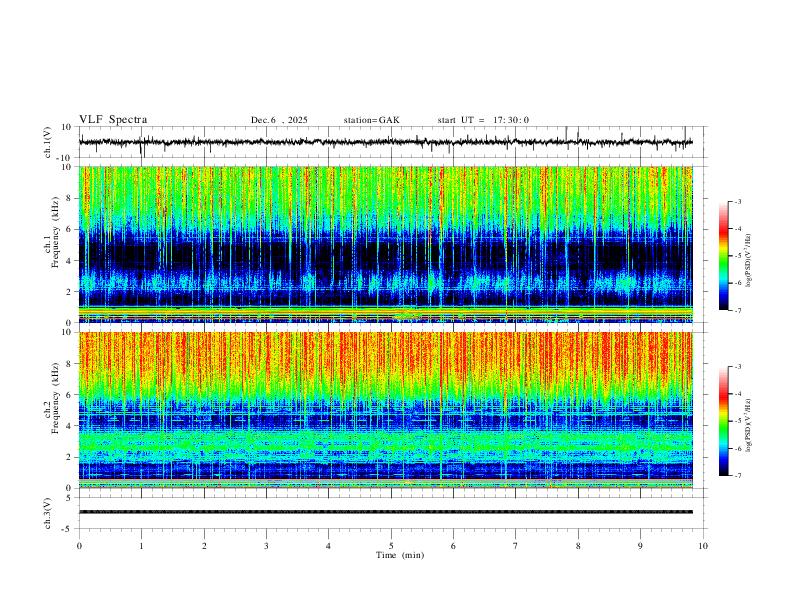
Task: Click the "ch.1(V)" waveform axis label
Action: pos(49,142)
